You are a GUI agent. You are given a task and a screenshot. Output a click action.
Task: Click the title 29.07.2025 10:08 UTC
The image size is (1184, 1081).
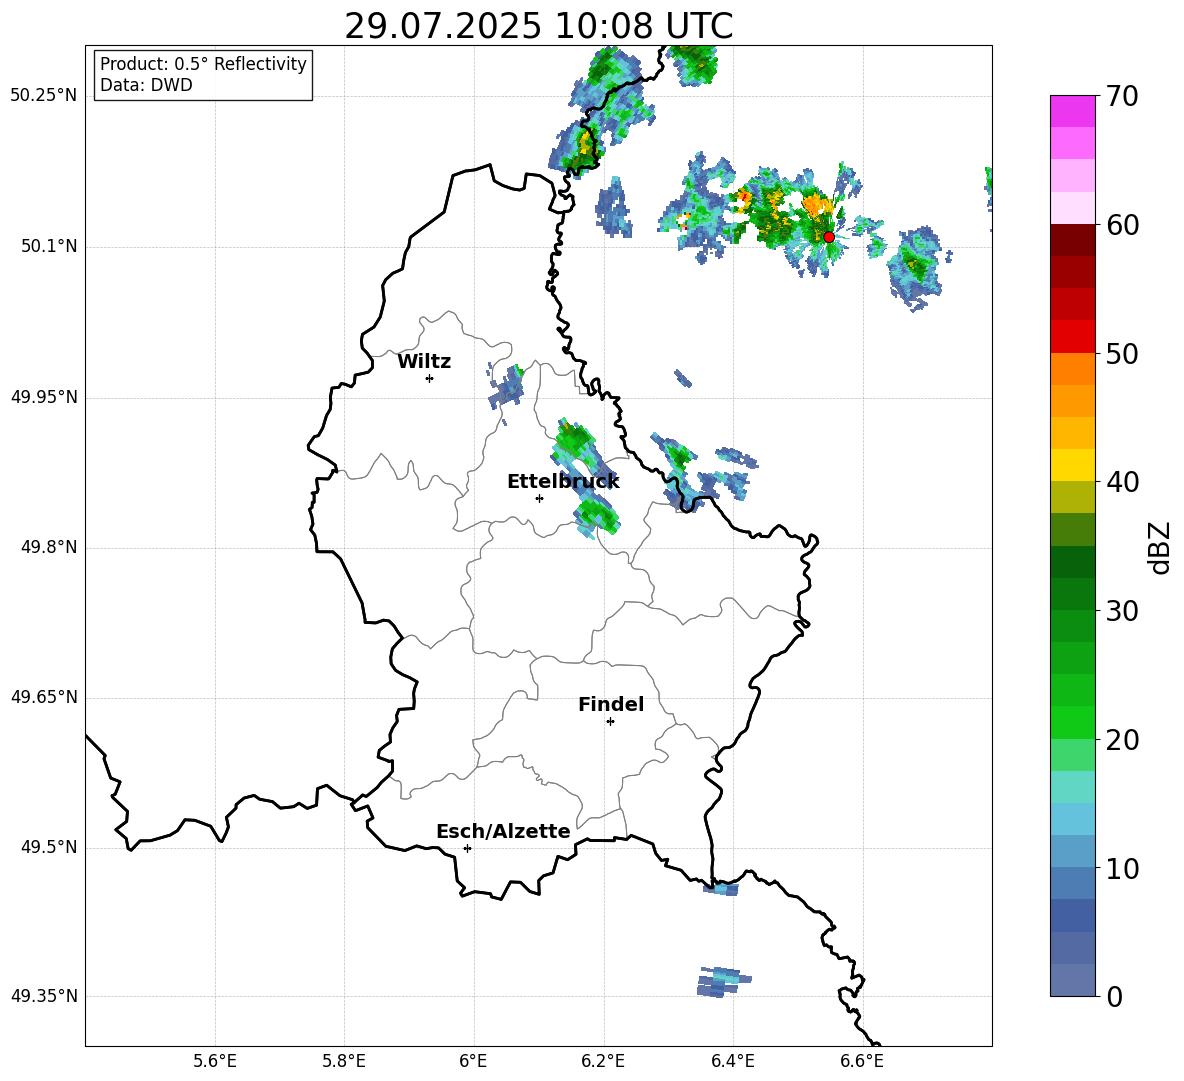click(x=538, y=26)
